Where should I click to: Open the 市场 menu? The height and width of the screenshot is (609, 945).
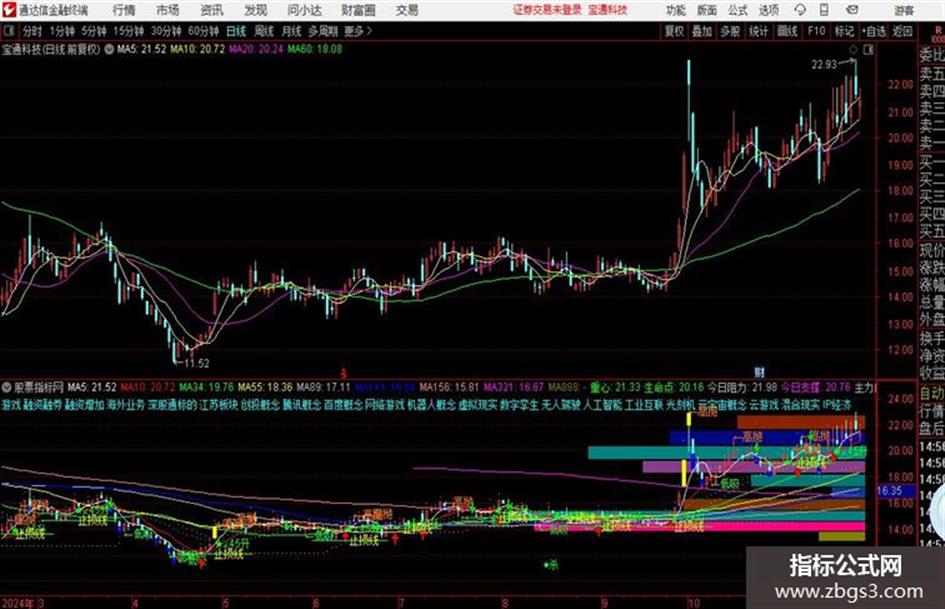(168, 10)
